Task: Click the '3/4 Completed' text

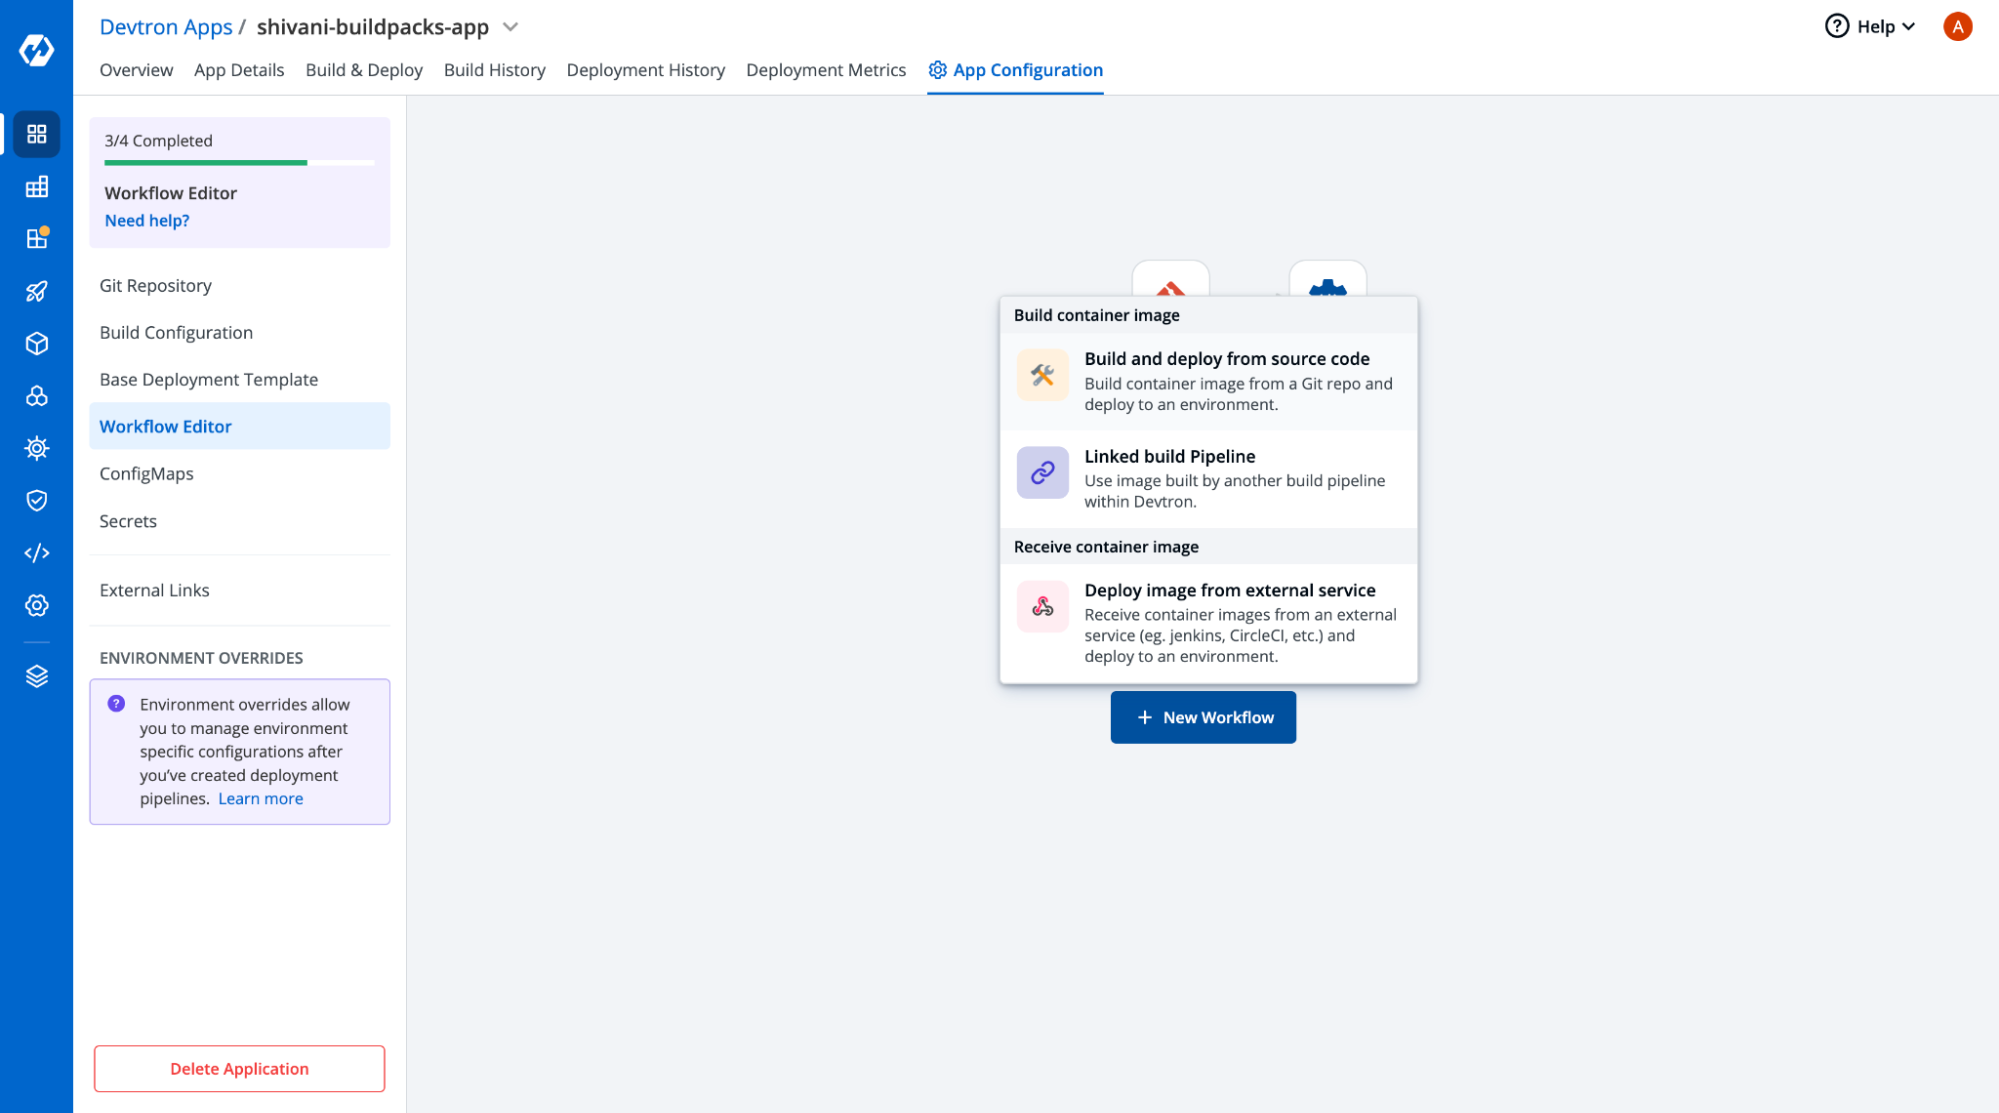Action: [x=158, y=141]
